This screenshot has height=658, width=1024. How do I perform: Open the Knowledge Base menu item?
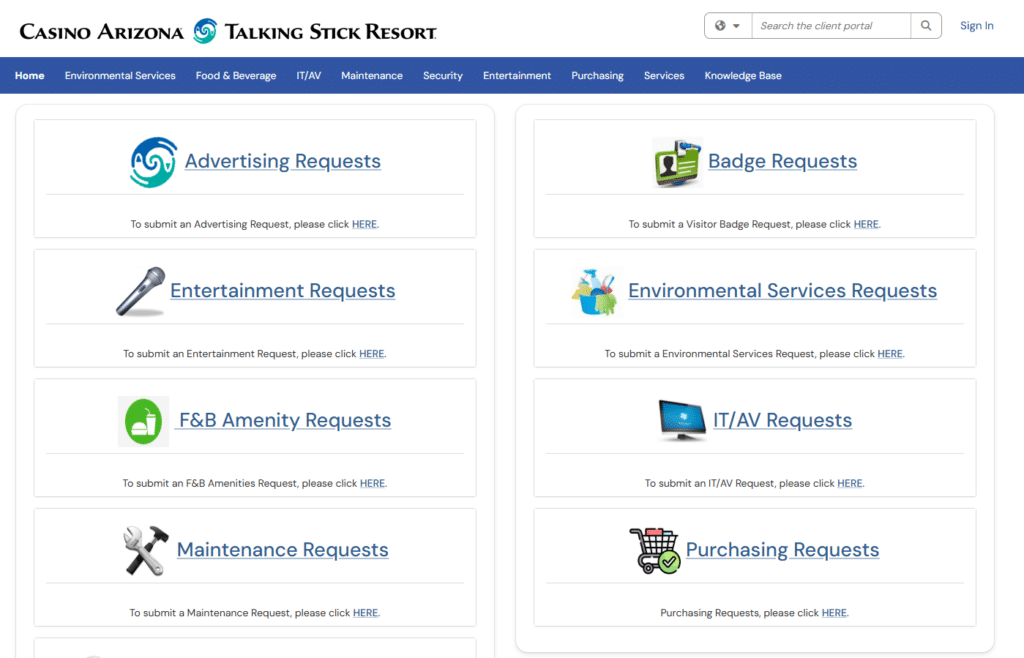click(743, 76)
